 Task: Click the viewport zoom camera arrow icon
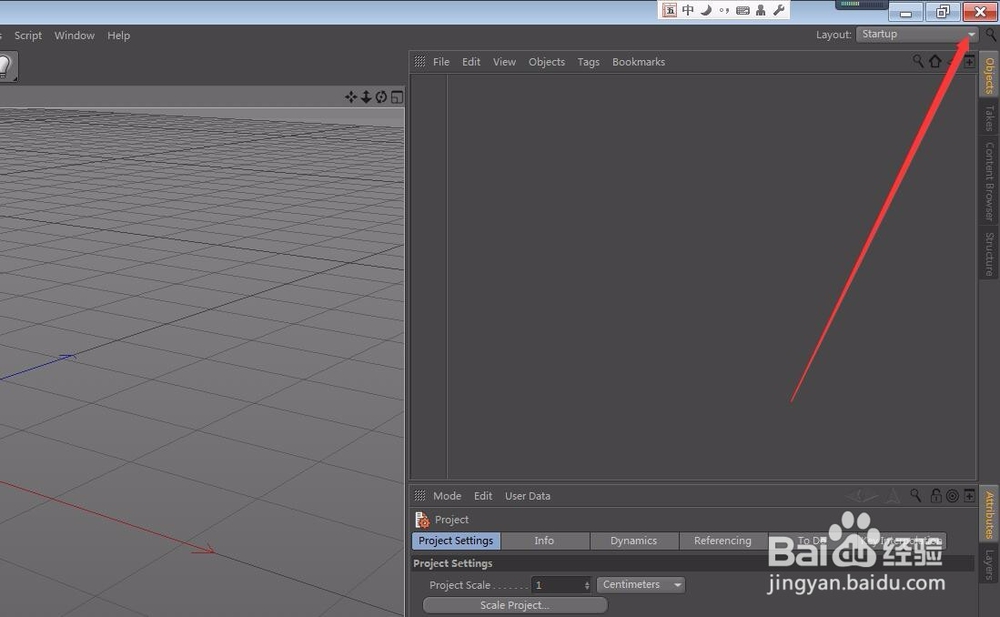coord(366,97)
